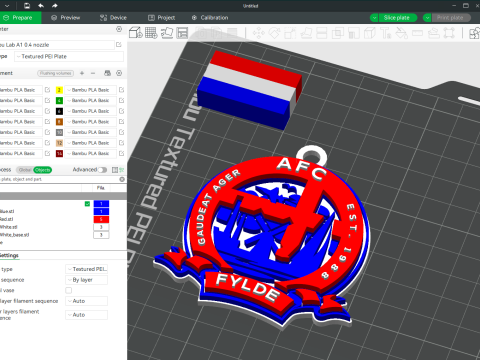The image size is (480, 360).
Task: Click the Slice plate button
Action: coord(397,18)
